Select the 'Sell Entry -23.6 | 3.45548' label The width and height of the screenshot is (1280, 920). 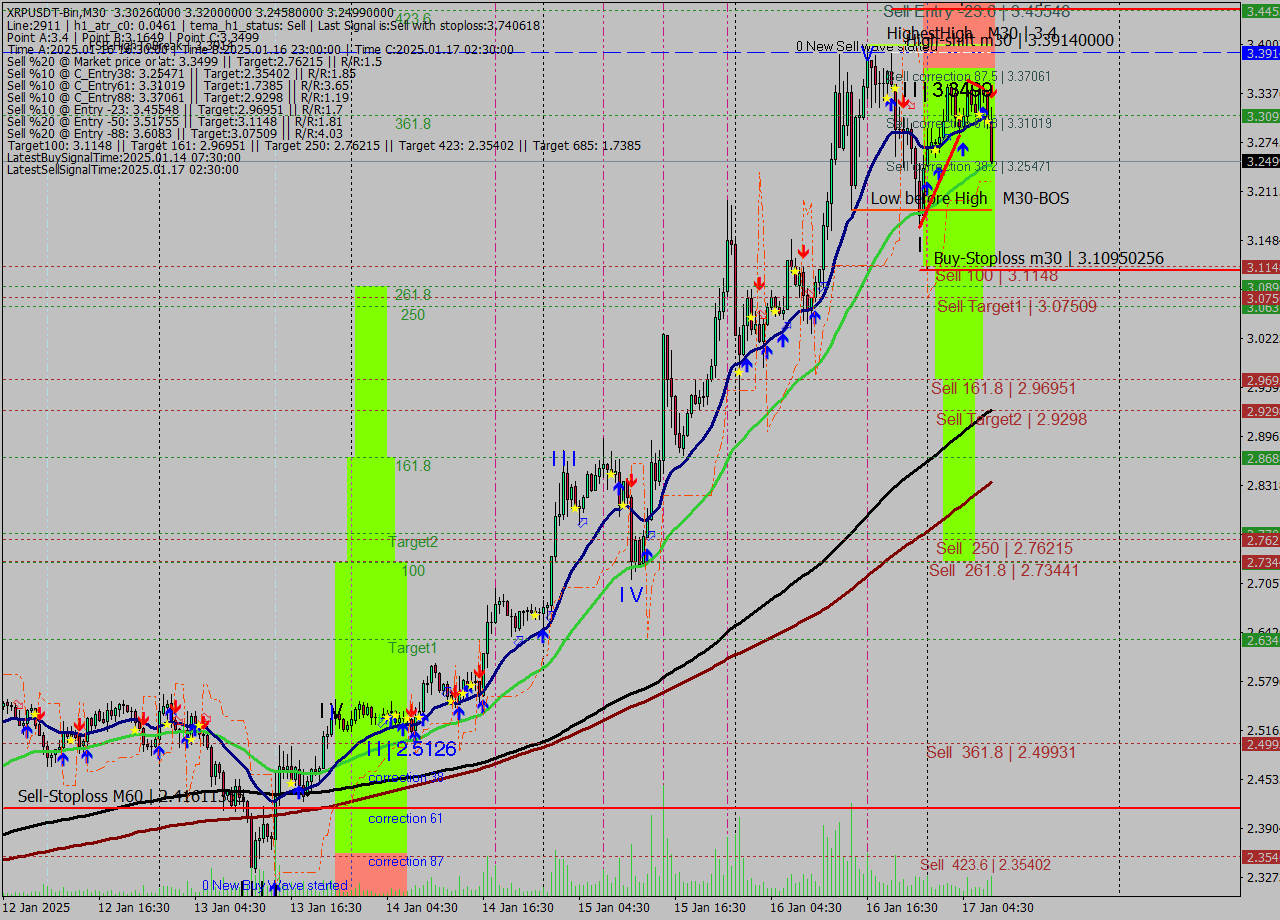tap(977, 11)
